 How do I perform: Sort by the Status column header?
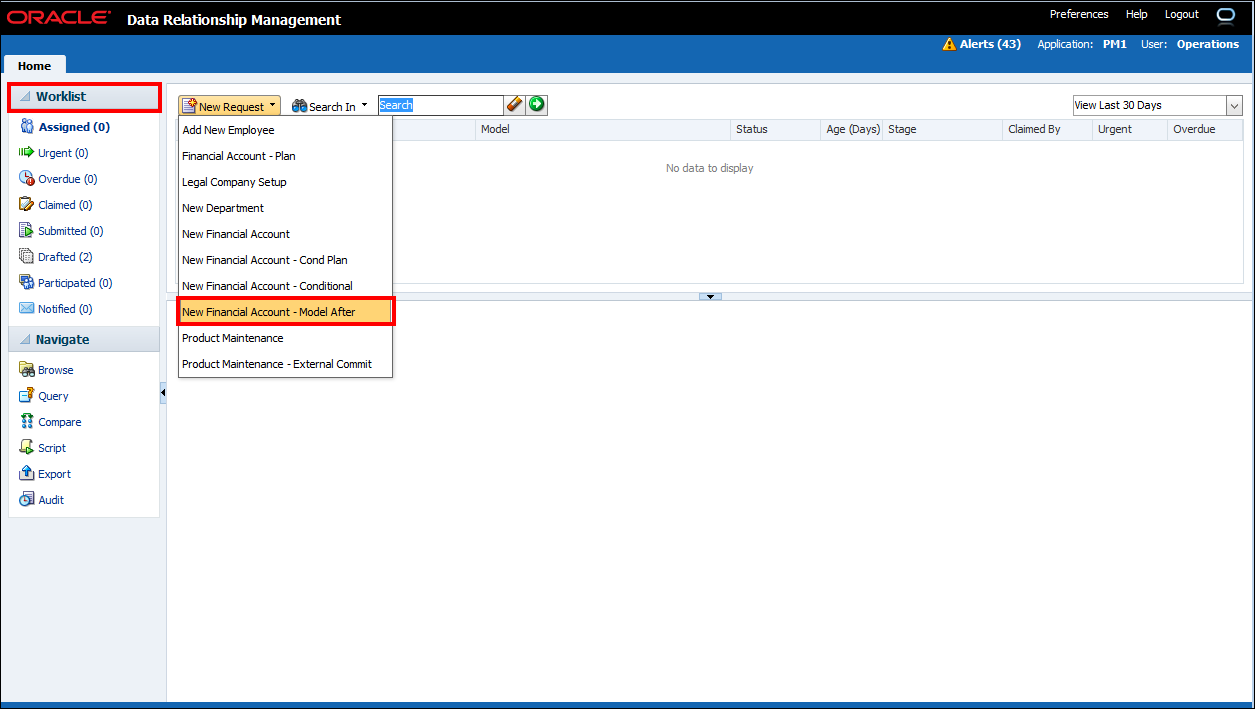(x=776, y=129)
